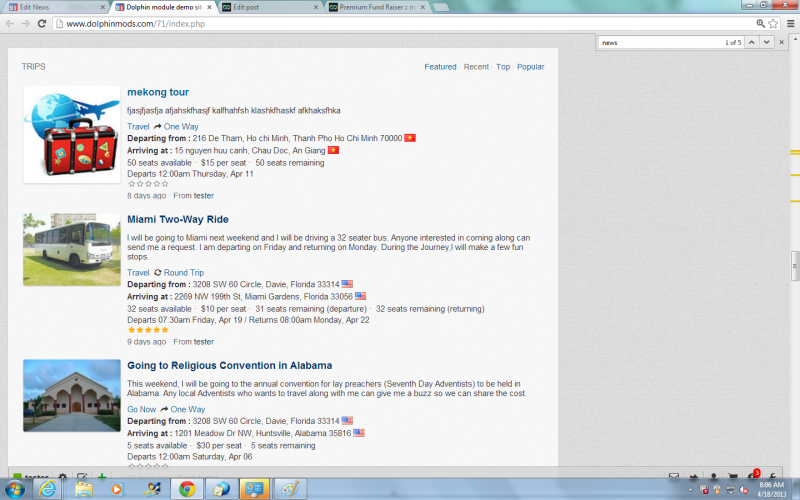Go back using the browser back arrow

tap(10, 23)
